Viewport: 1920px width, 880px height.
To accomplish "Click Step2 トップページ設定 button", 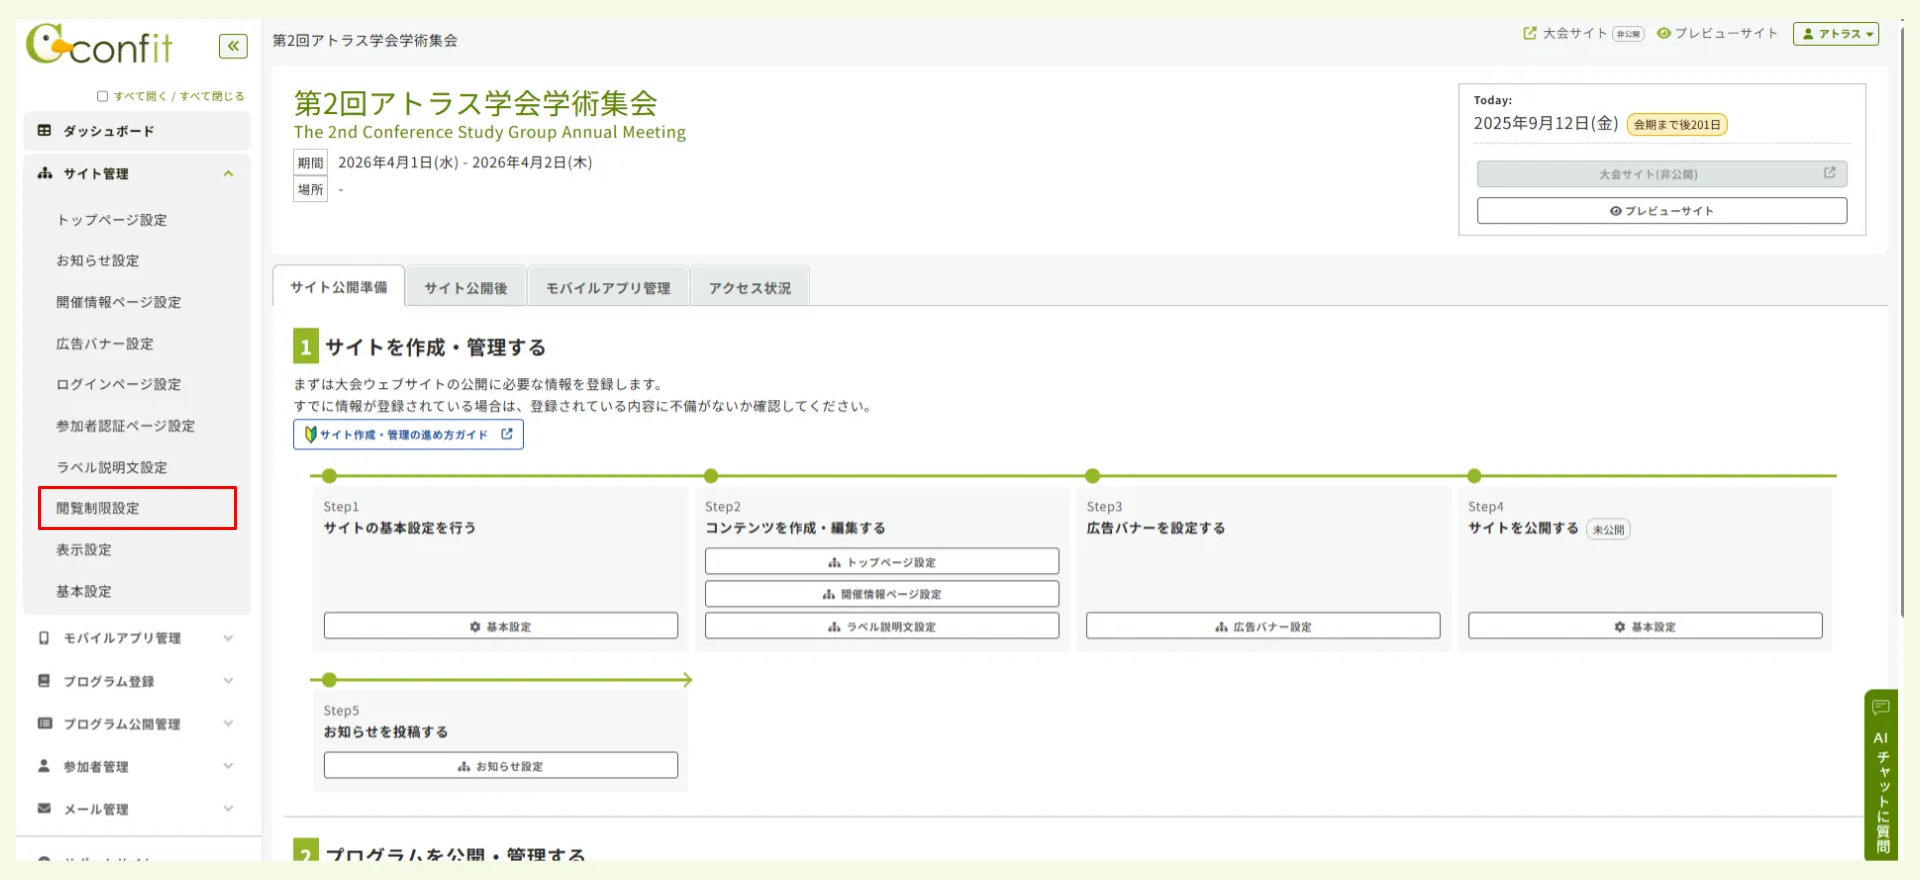I will pos(882,561).
